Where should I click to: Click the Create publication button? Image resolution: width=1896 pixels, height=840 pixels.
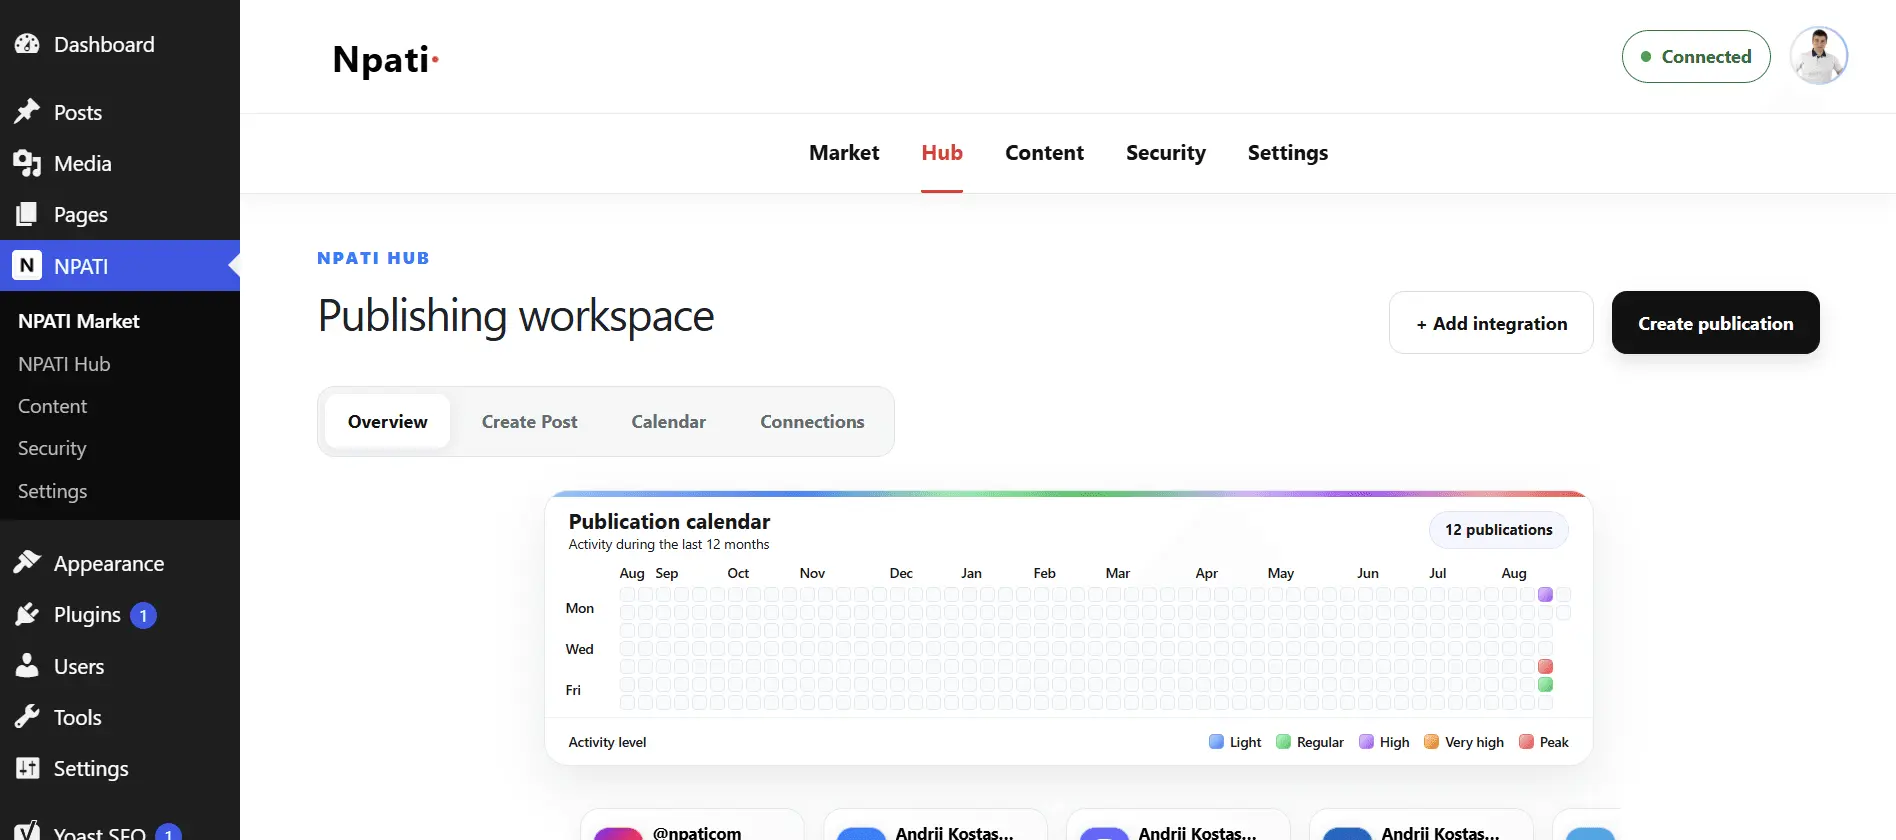1716,323
